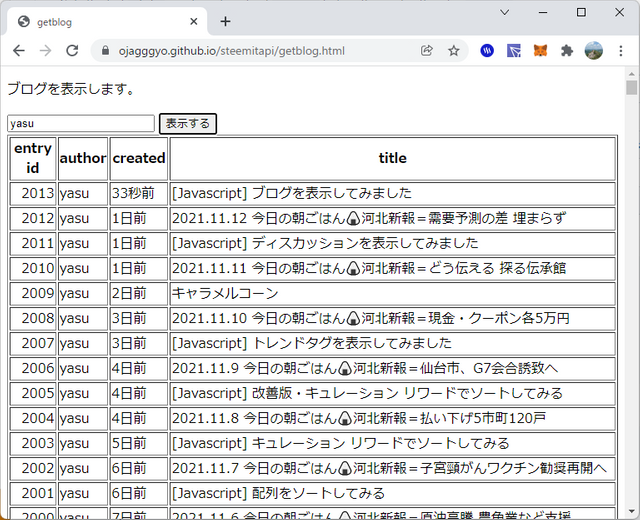The image size is (640, 520).
Task: Open the tab search chevron
Action: 504,12
